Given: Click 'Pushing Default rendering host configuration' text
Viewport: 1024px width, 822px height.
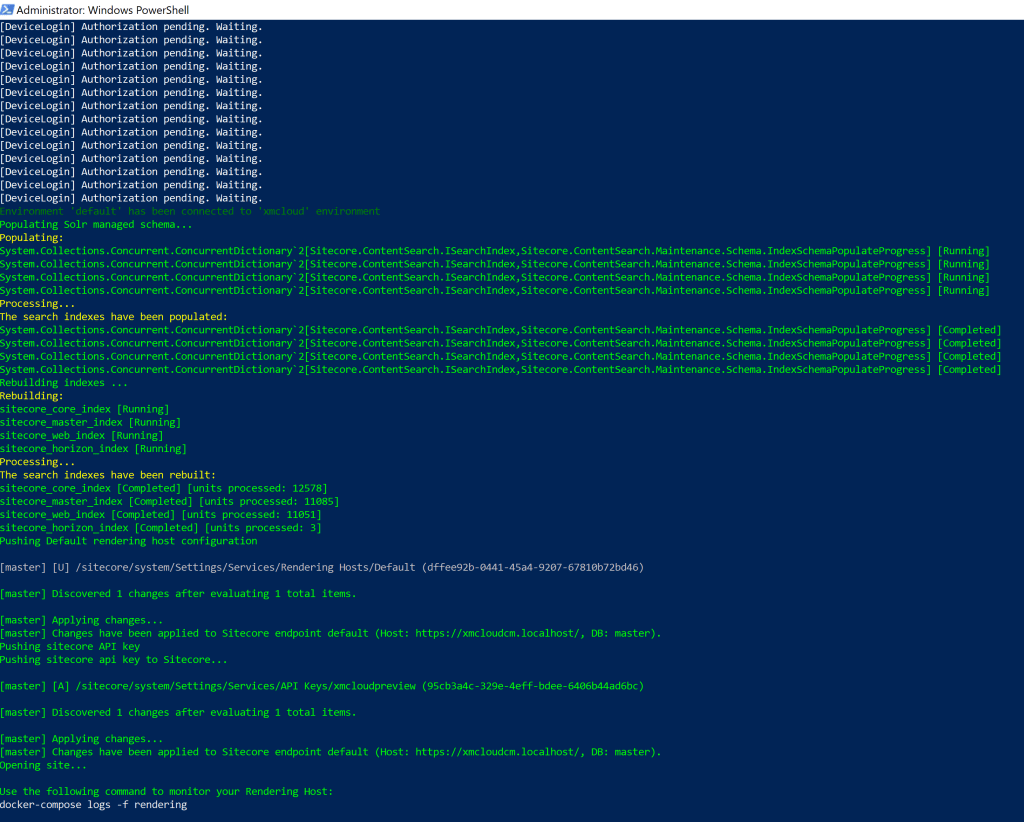Looking at the screenshot, I should pyautogui.click(x=128, y=541).
